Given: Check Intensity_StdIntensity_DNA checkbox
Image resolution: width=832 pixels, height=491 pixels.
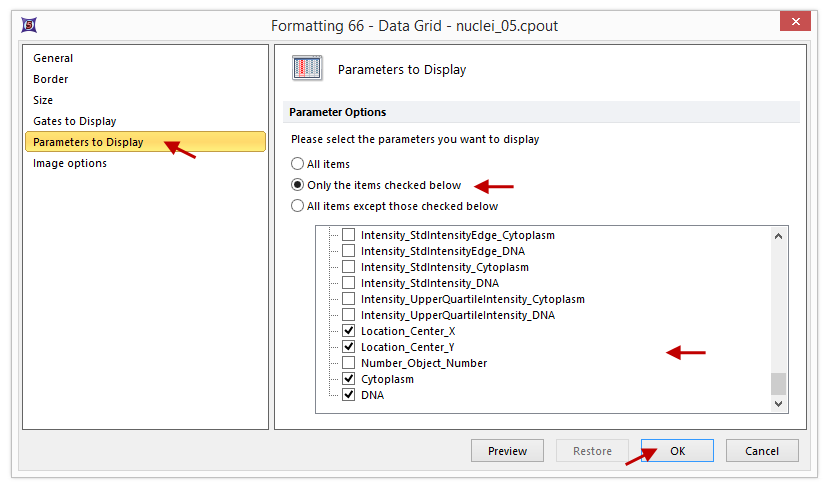Looking at the screenshot, I should pyautogui.click(x=348, y=283).
